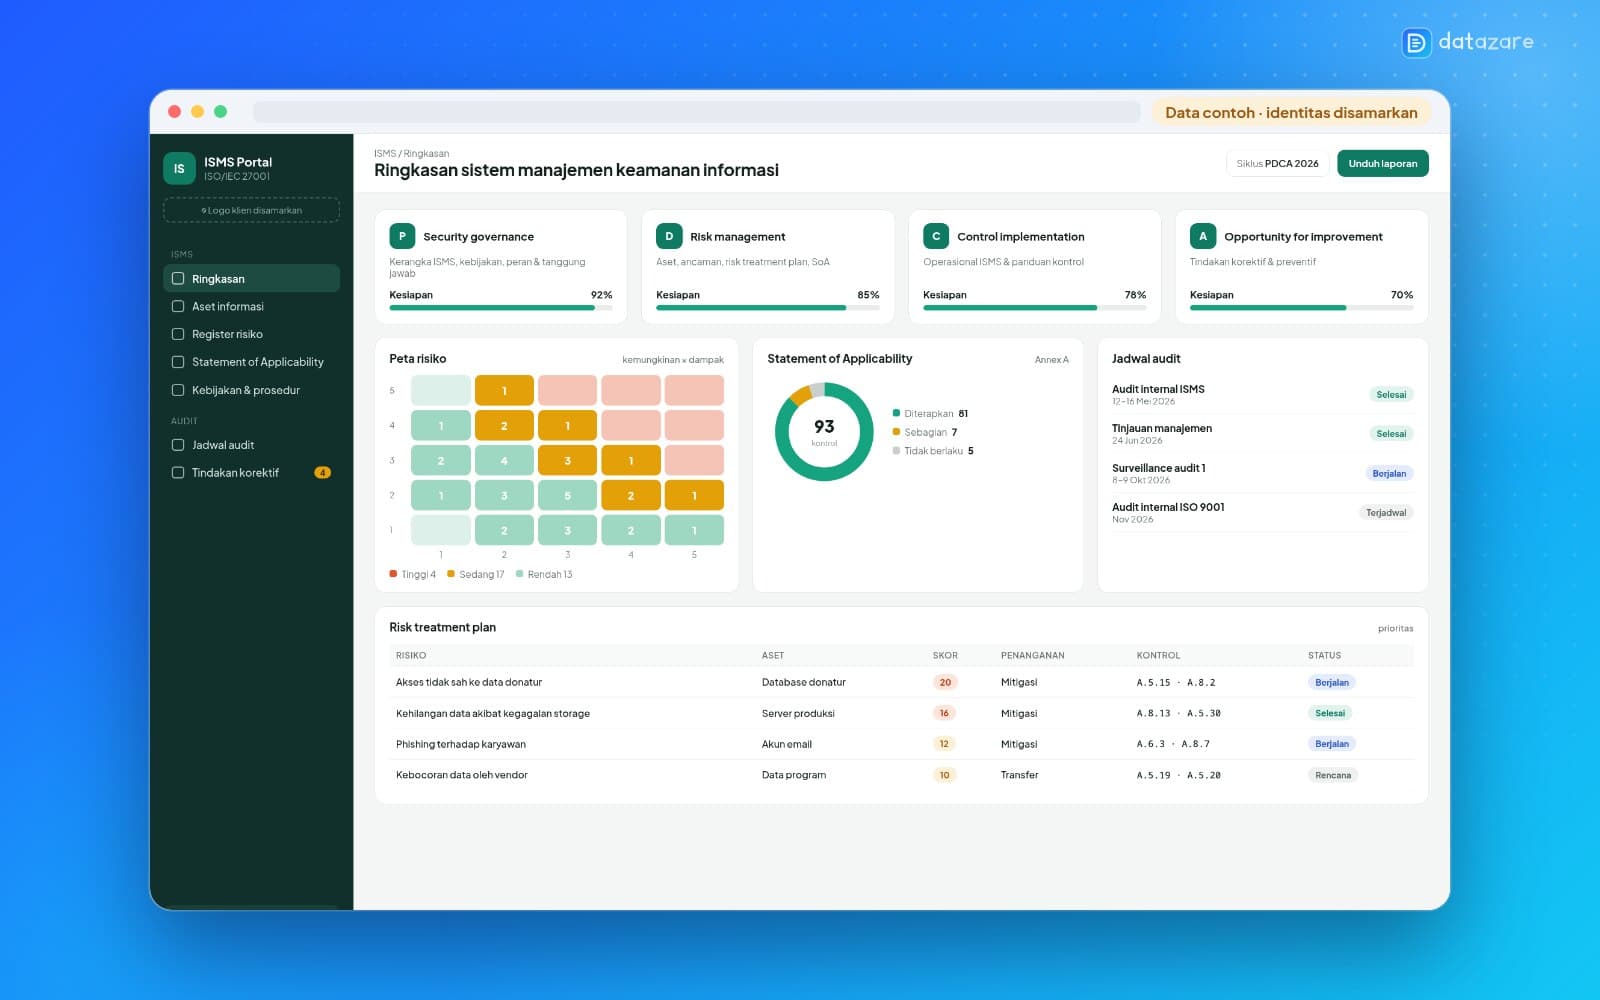1600x1000 pixels.
Task: Click the Logo klien disamarkan placeholder box
Action: point(251,210)
